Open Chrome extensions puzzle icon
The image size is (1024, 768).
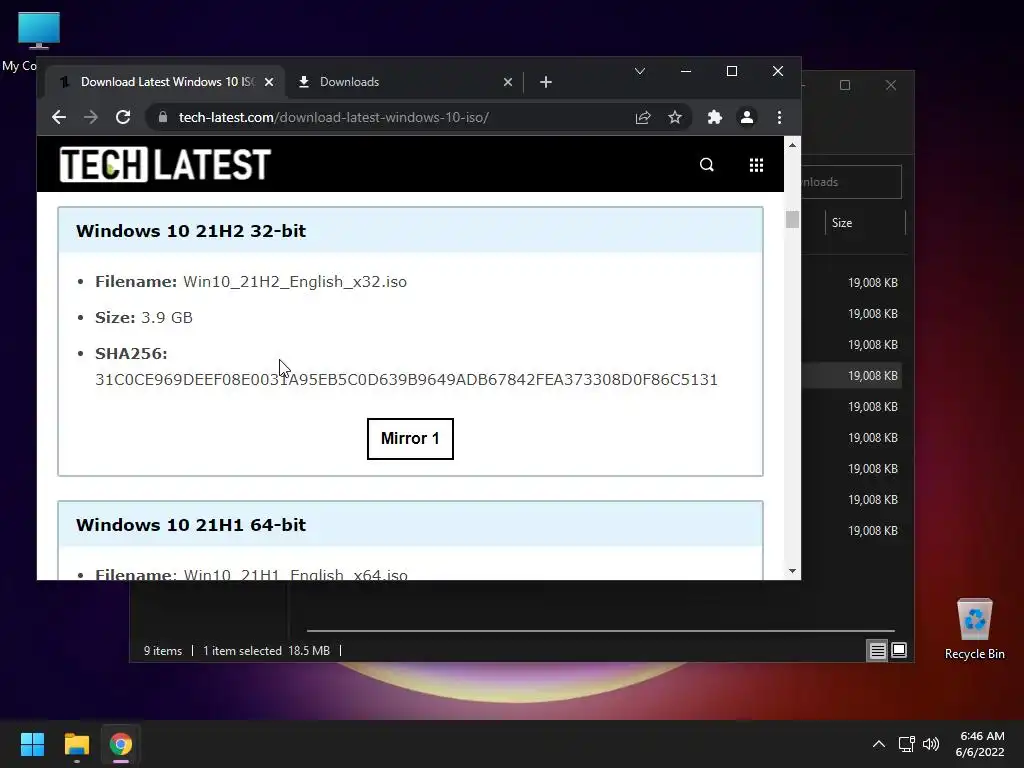pyautogui.click(x=714, y=118)
